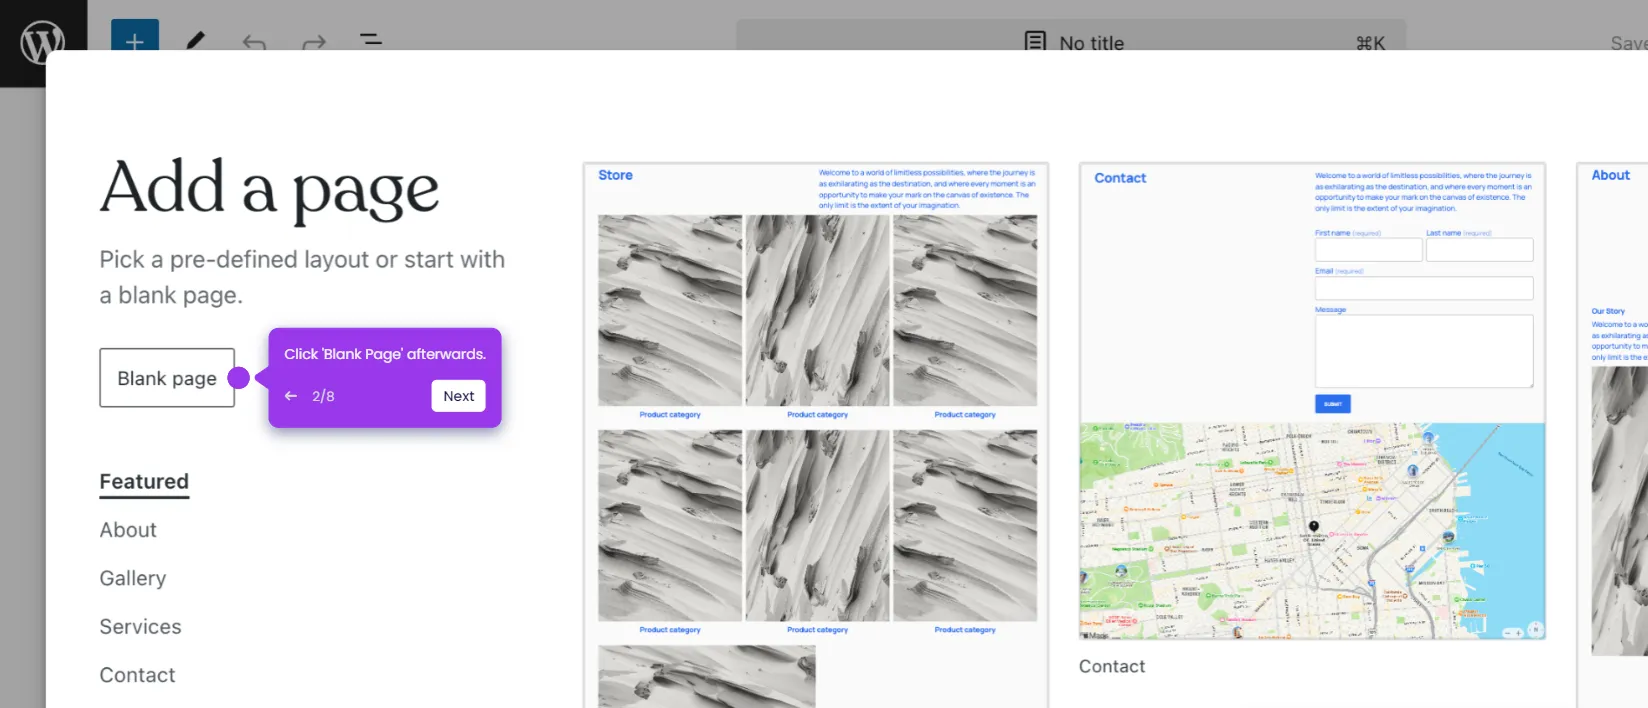
Task: Click the ⌘K shortcut label
Action: pos(1370,43)
